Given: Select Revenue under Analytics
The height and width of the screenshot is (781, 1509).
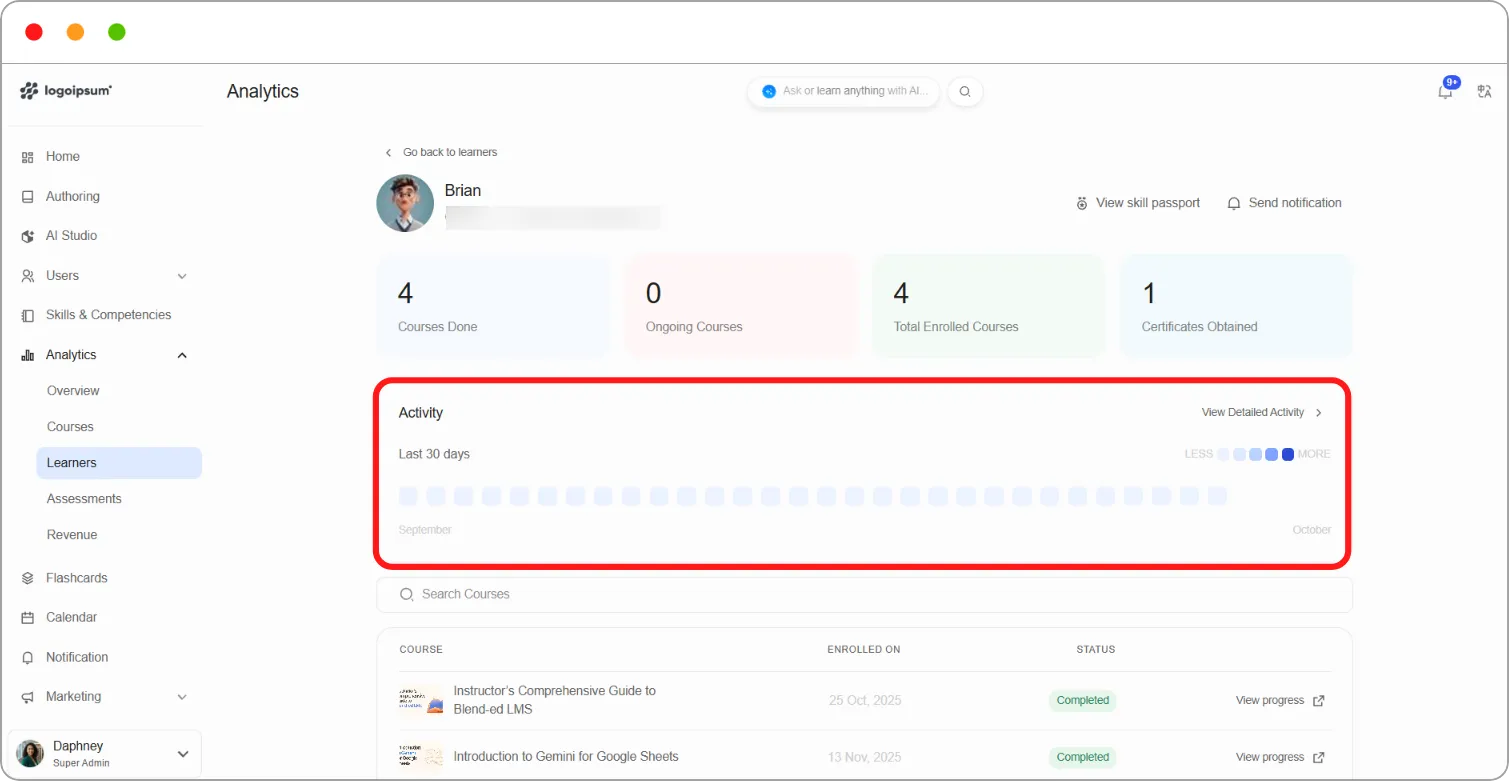Looking at the screenshot, I should pyautogui.click(x=72, y=535).
